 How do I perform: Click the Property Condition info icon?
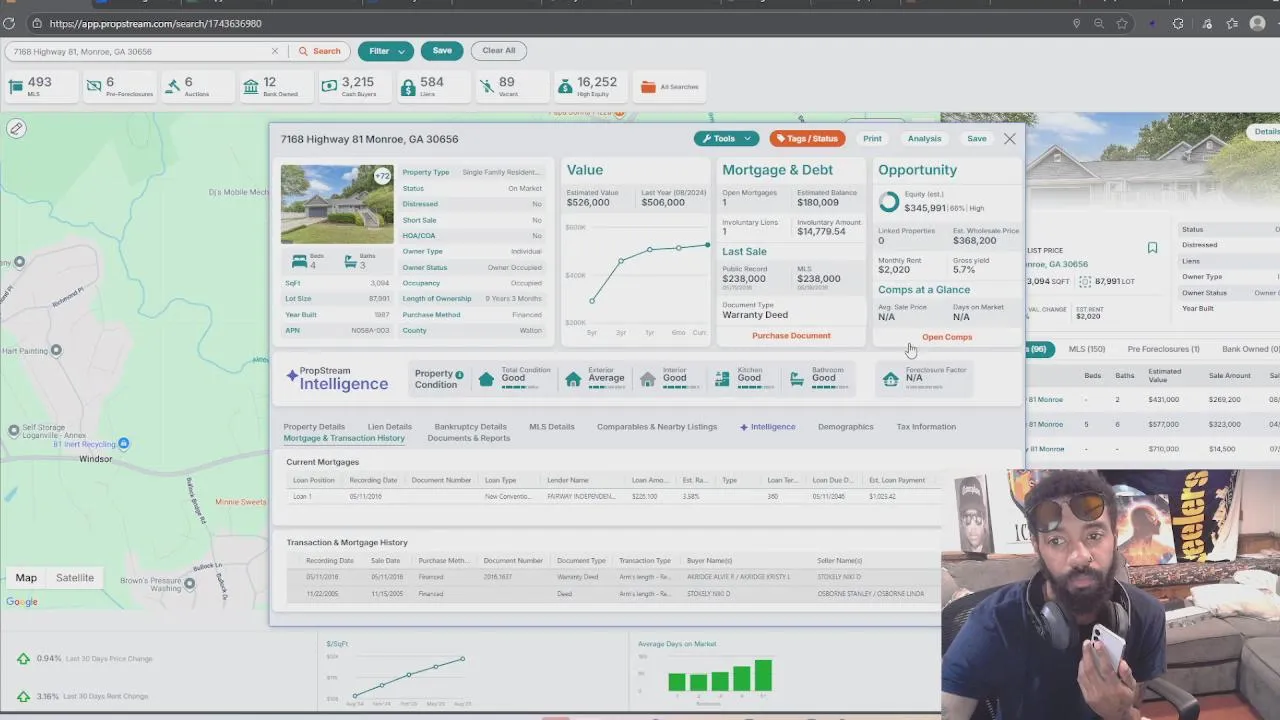459,375
